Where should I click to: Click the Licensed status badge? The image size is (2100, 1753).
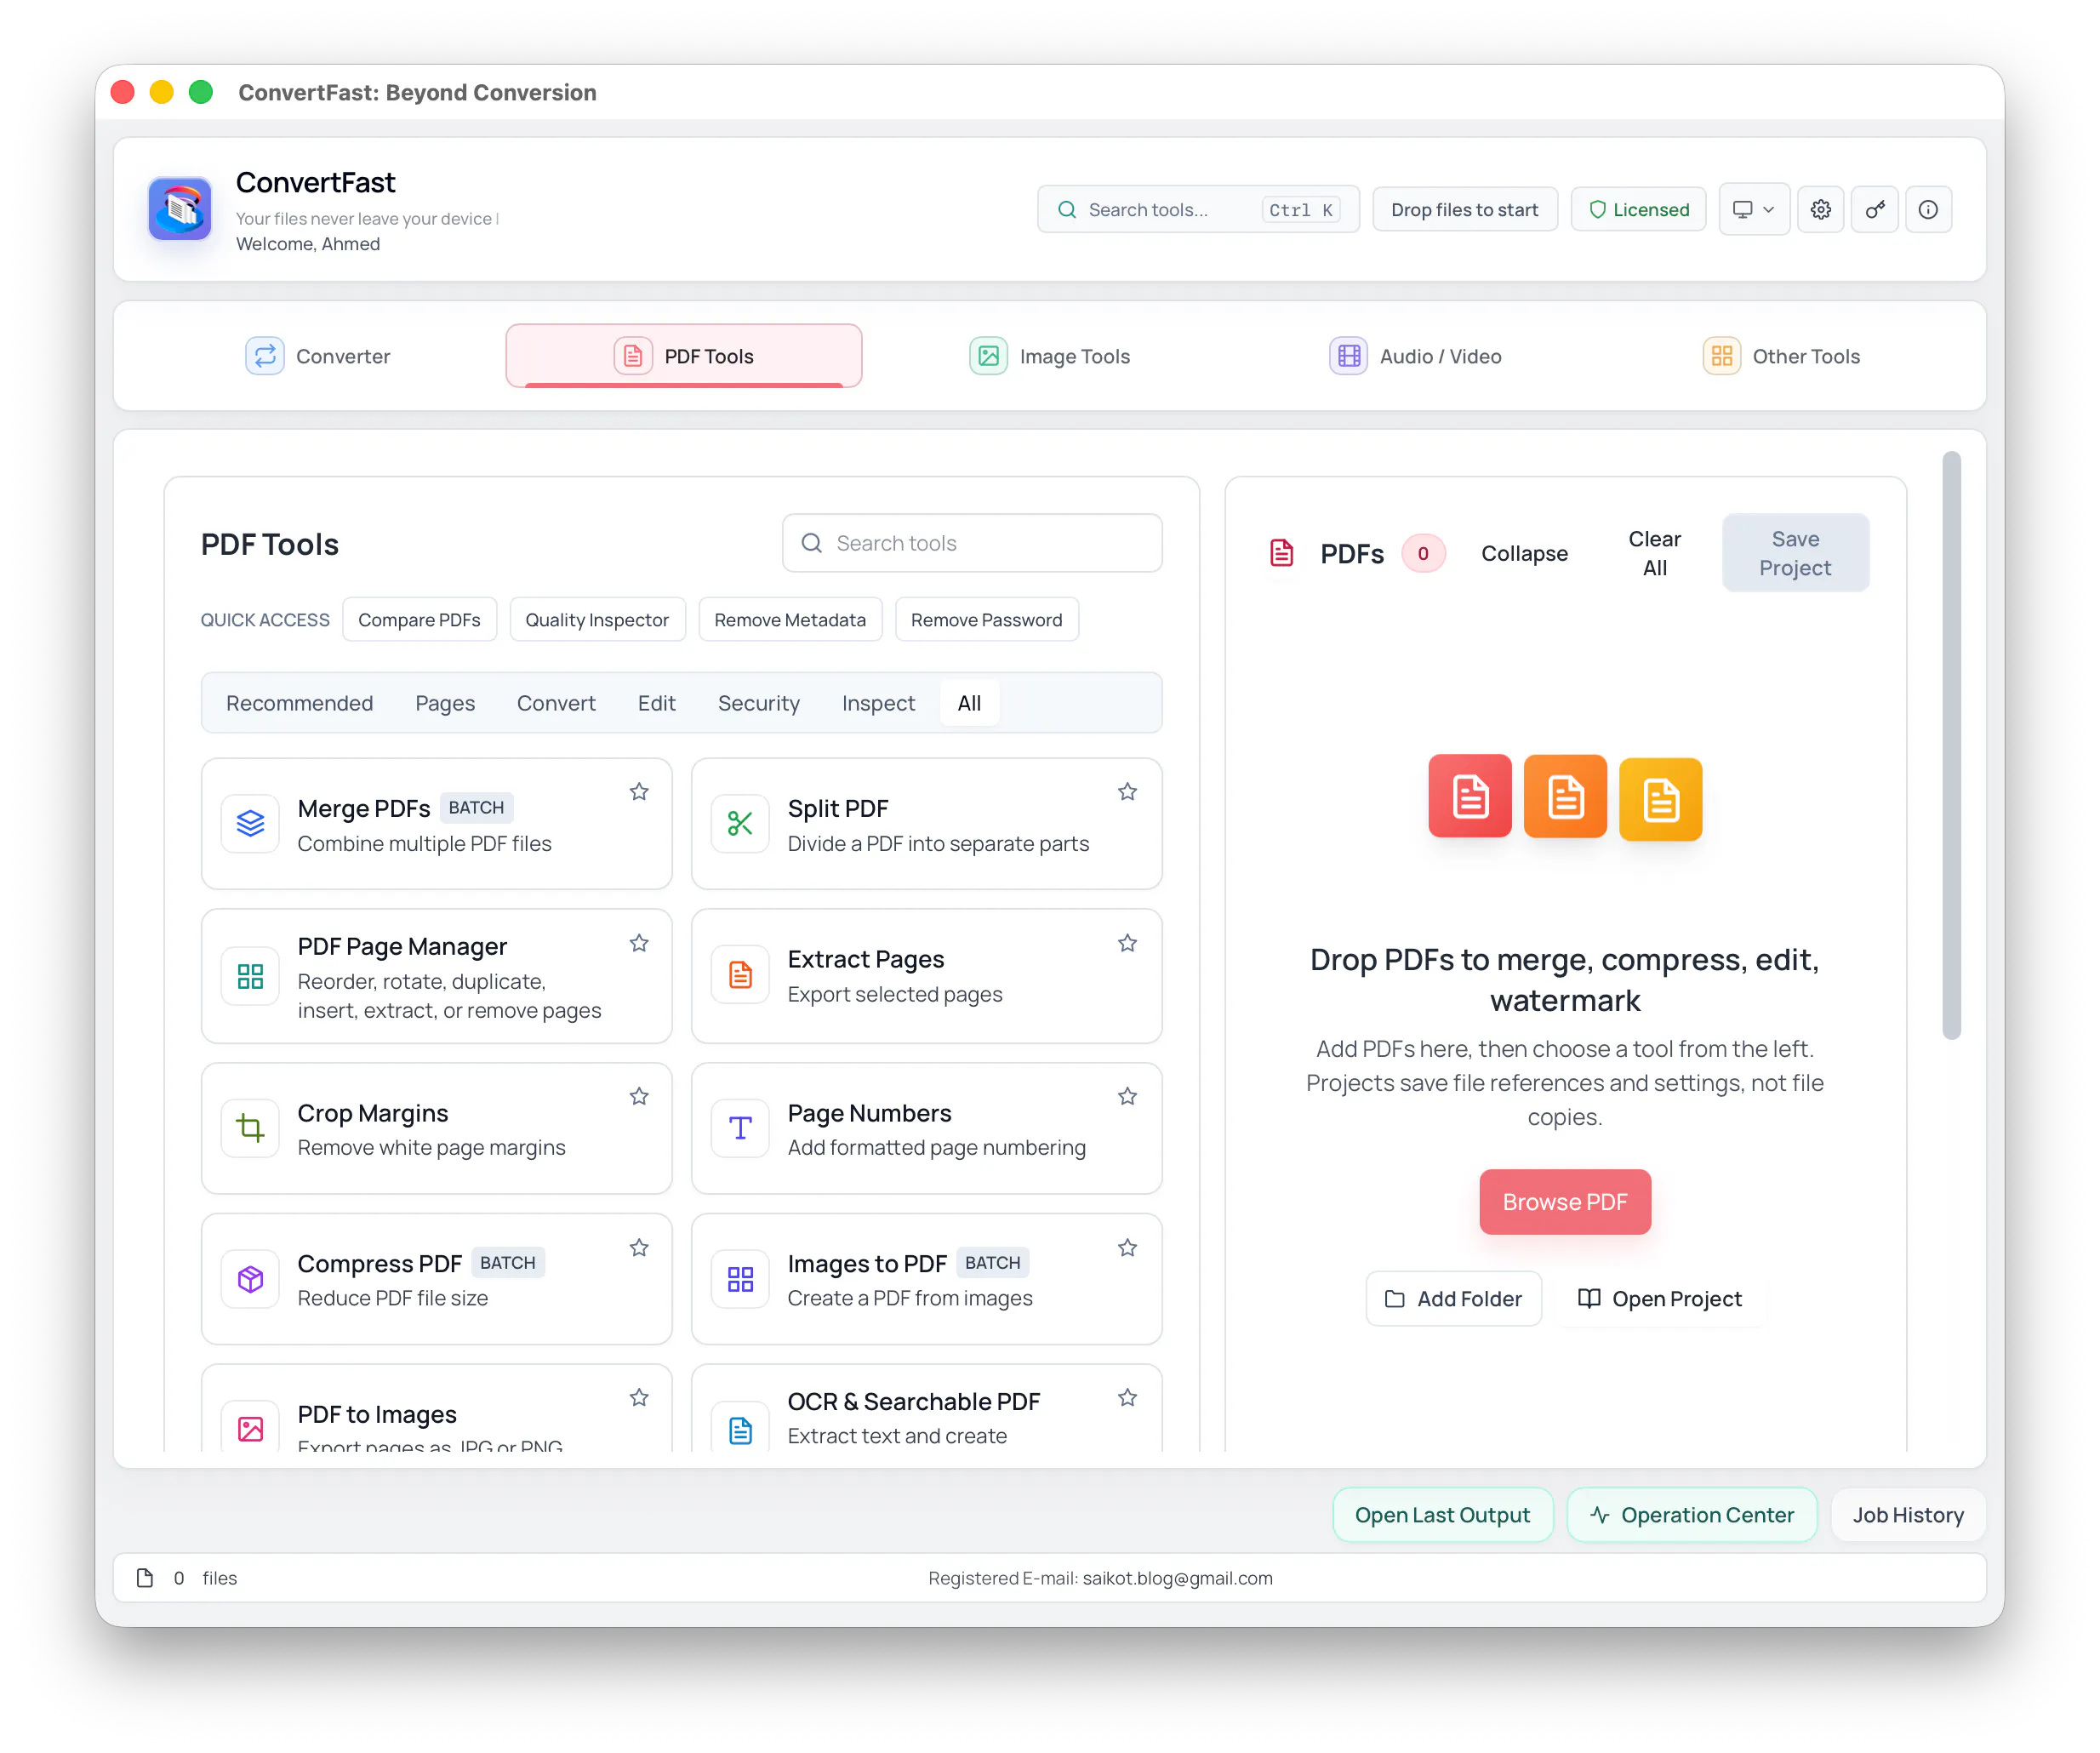click(1639, 210)
